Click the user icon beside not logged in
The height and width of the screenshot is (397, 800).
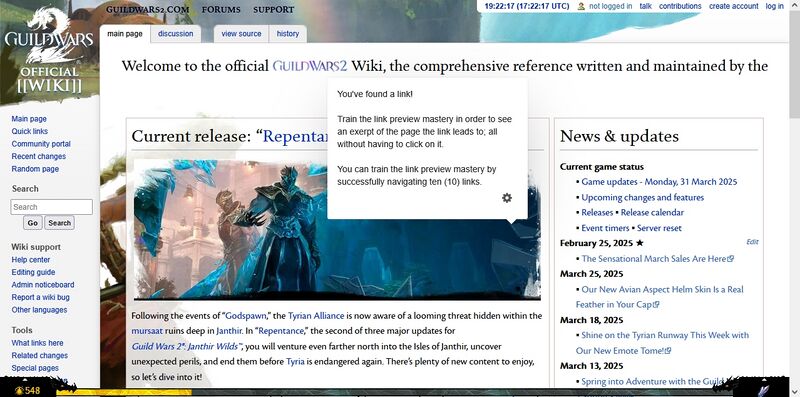(581, 6)
